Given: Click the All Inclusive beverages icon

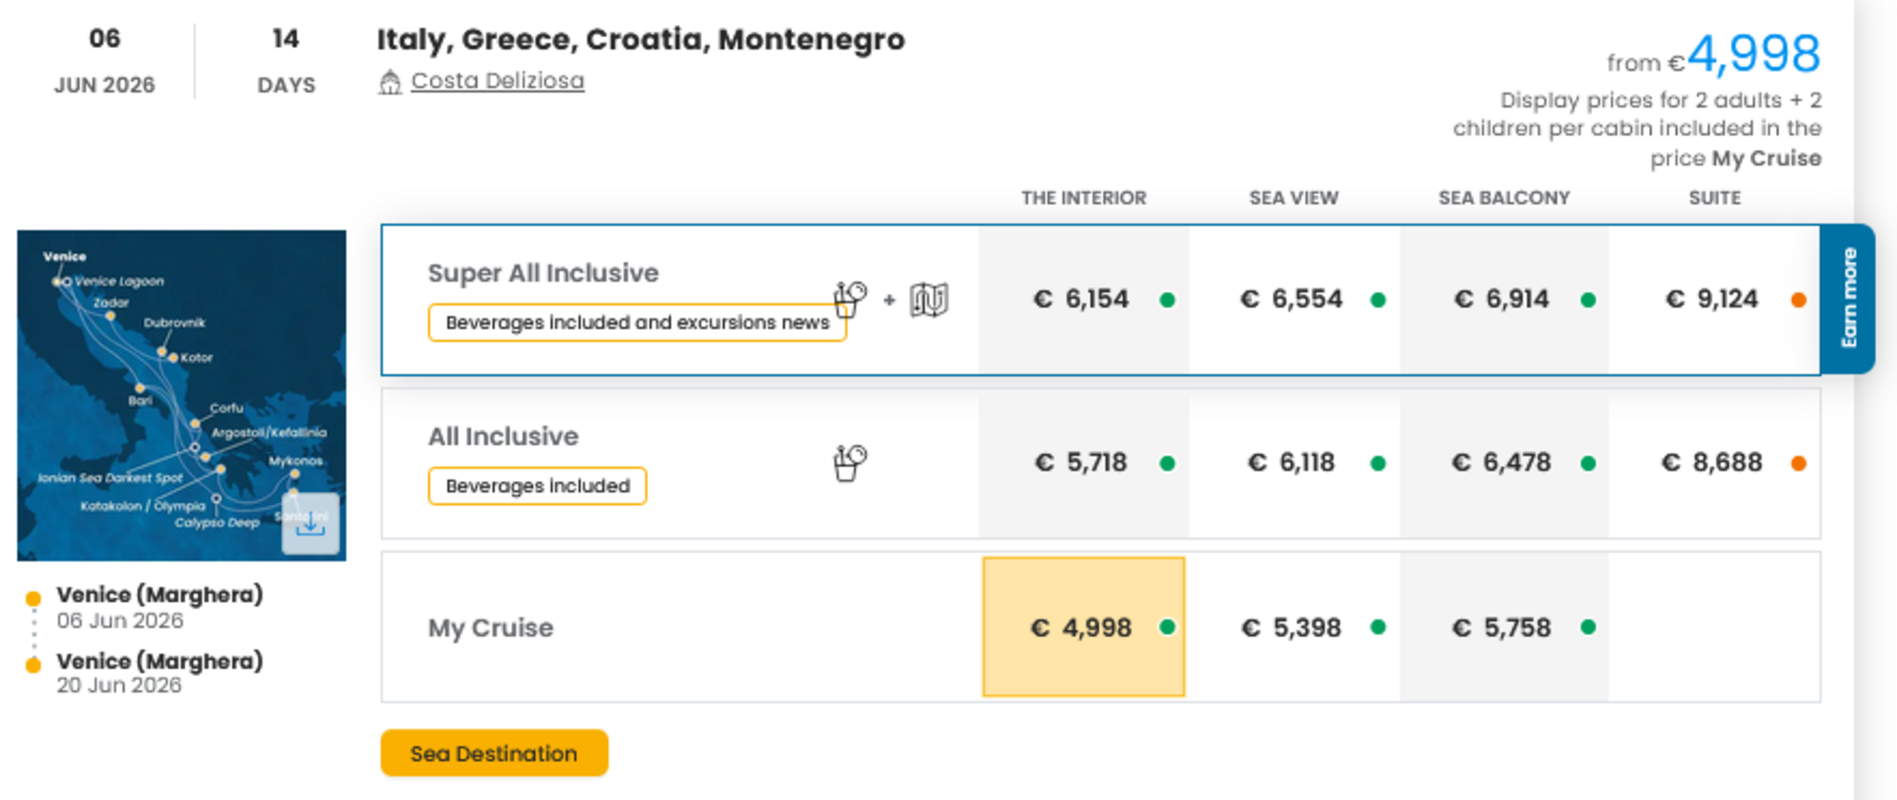Looking at the screenshot, I should 849,462.
